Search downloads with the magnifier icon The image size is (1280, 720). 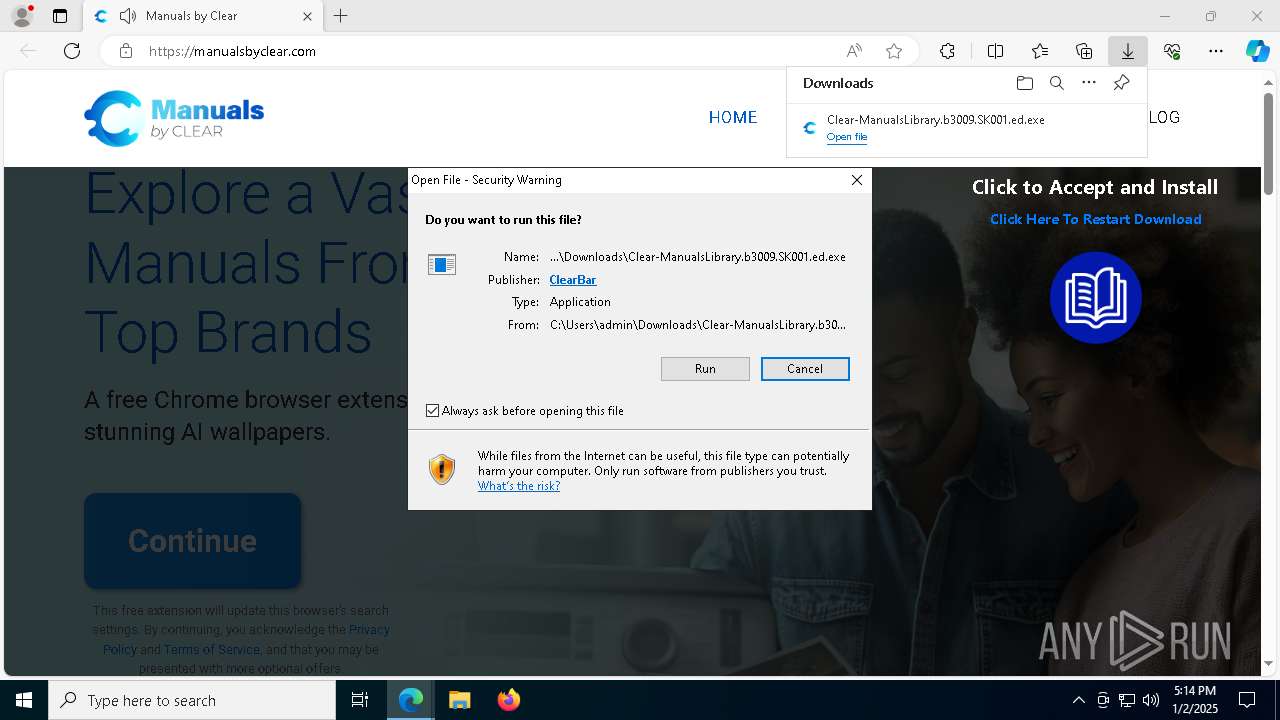pyautogui.click(x=1056, y=83)
